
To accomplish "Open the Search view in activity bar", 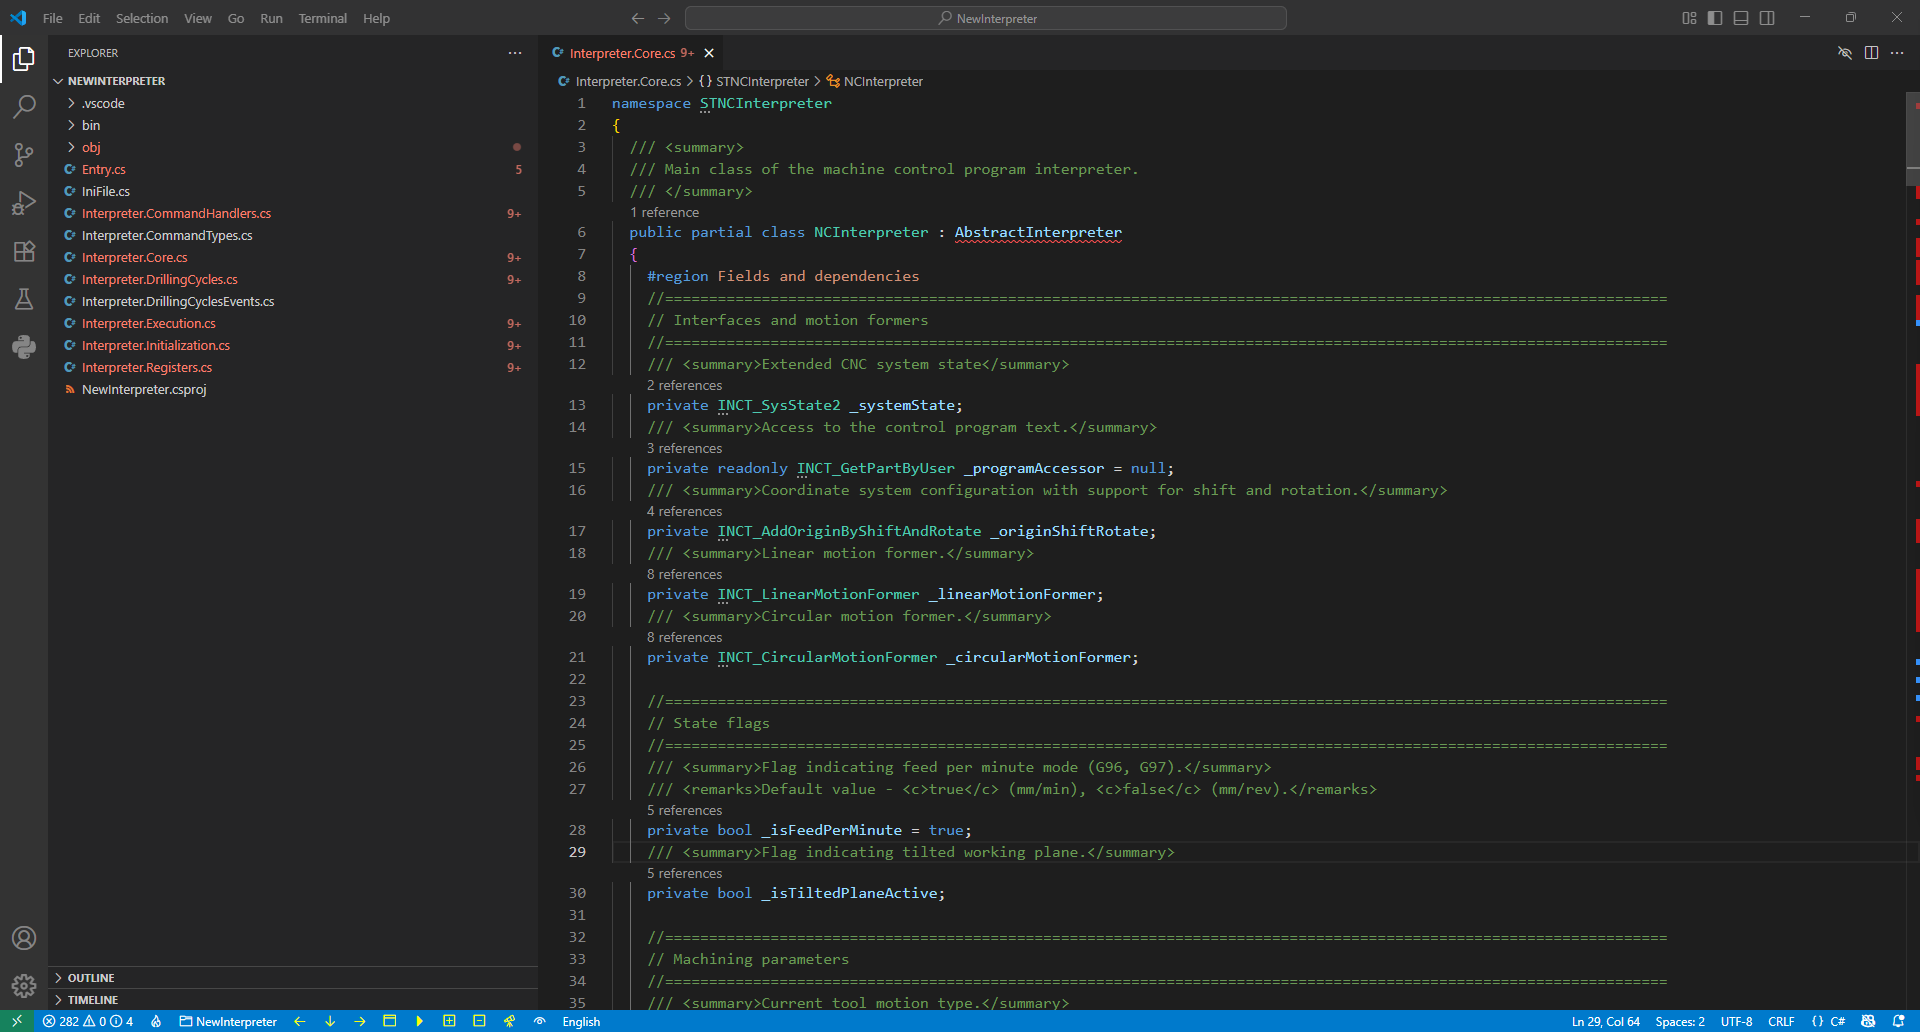I will tap(24, 107).
